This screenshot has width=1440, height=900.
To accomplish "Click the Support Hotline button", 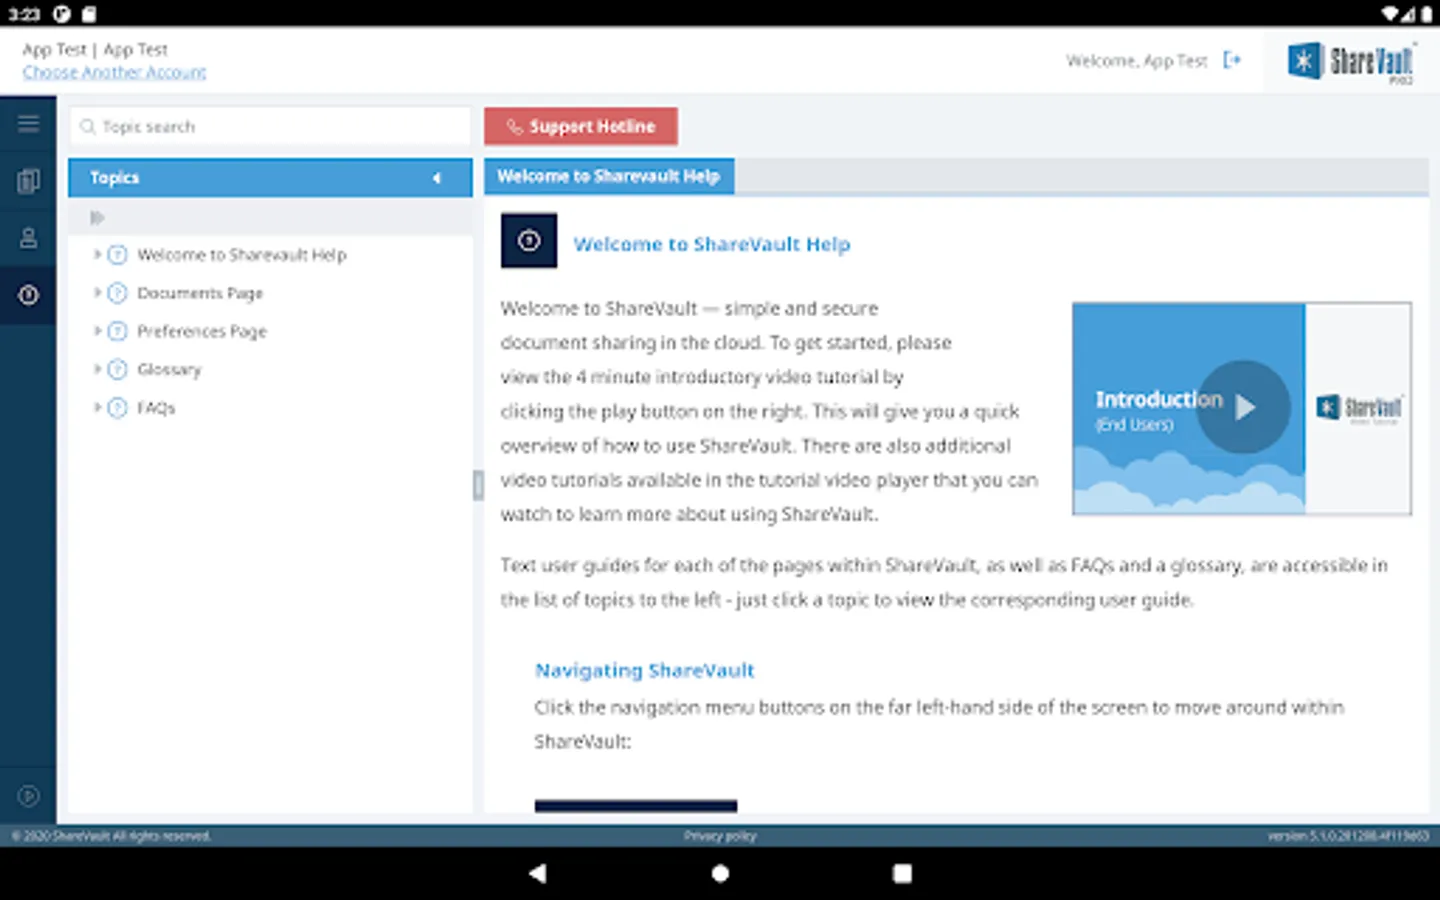I will [x=581, y=126].
